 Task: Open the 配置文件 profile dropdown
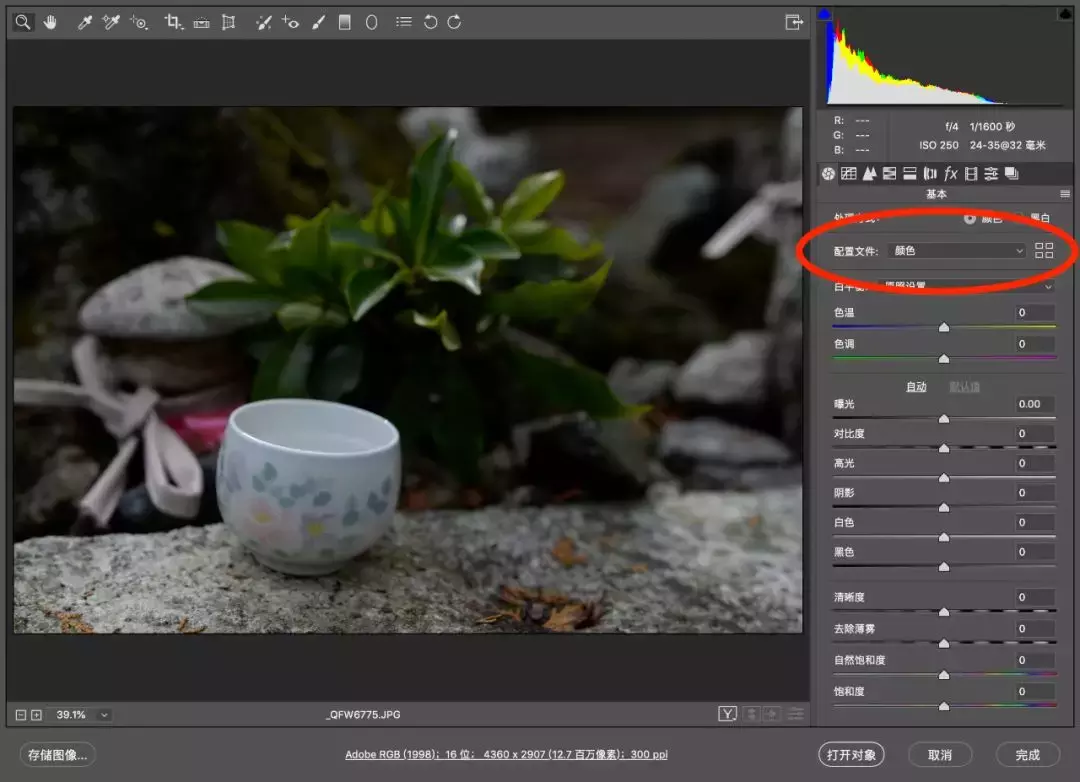tap(956, 251)
